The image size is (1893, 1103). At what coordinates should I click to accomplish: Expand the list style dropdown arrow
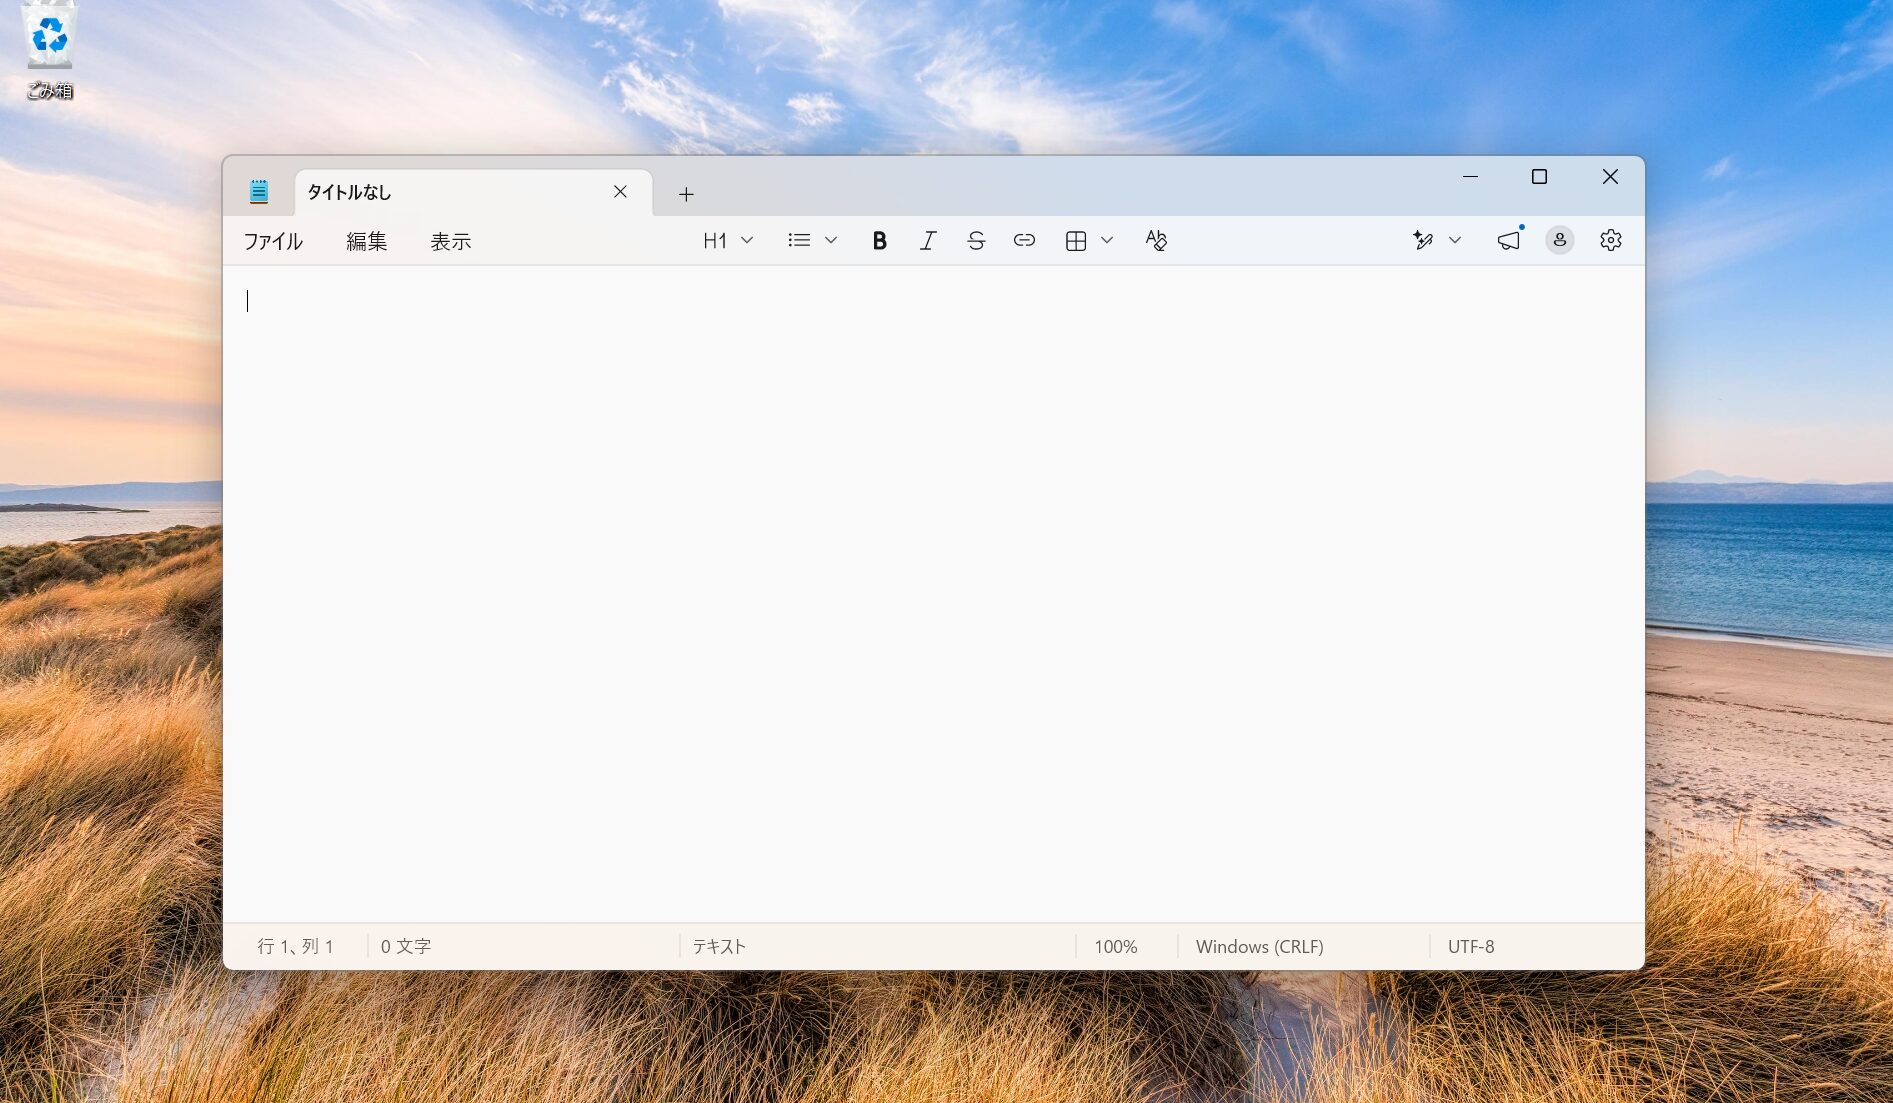(x=831, y=240)
